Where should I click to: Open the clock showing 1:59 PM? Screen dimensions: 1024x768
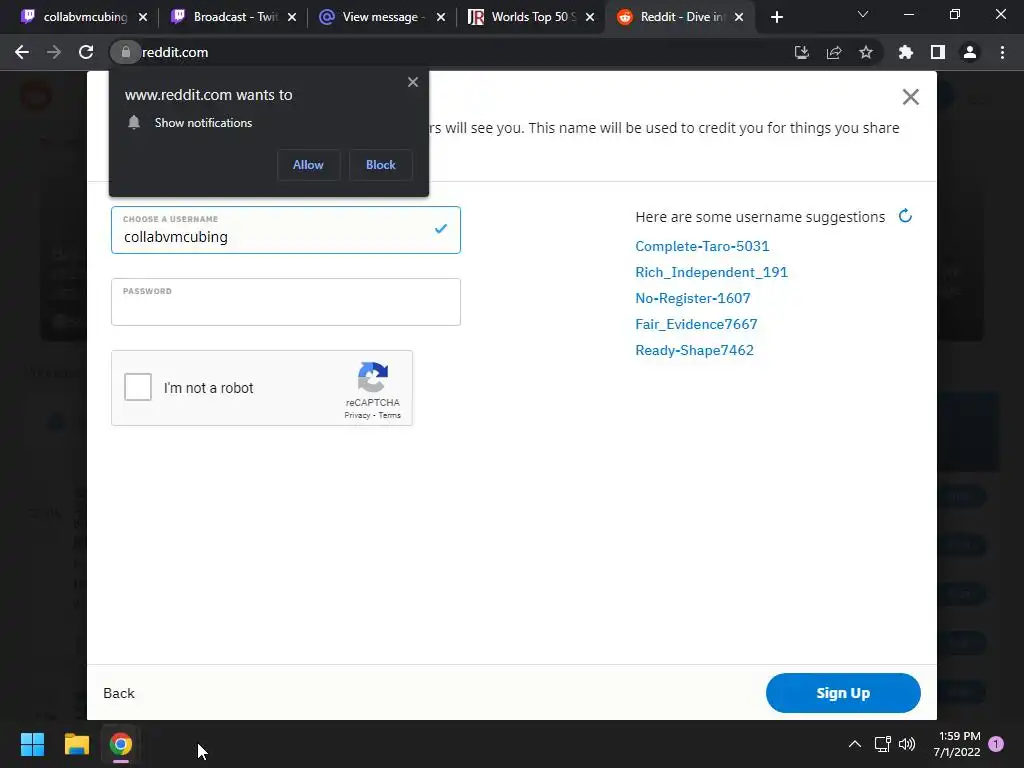(x=957, y=744)
